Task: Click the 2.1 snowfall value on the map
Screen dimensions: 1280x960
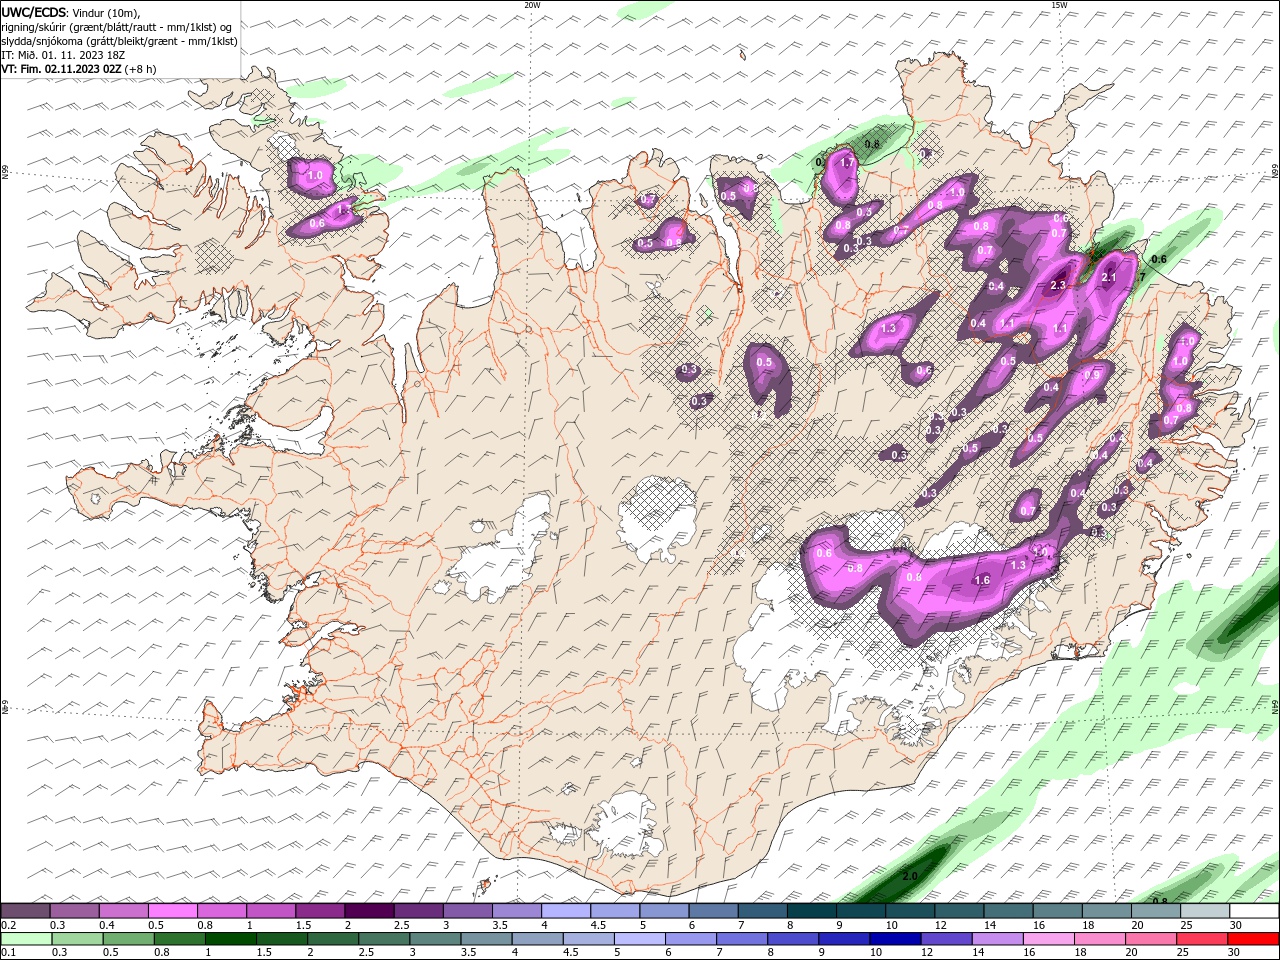Action: (1108, 278)
